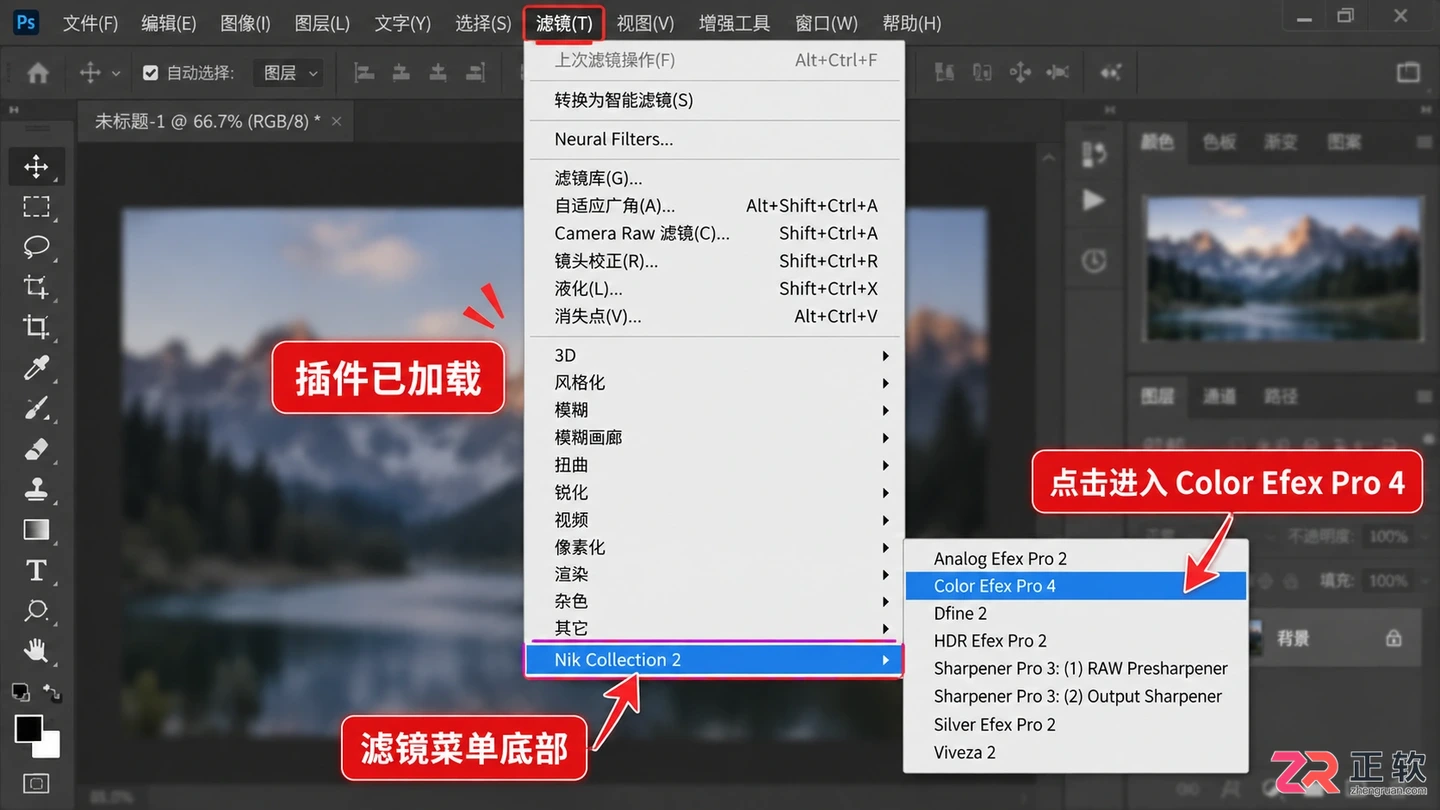Open the History panel clock icon
This screenshot has height=810, width=1440.
pyautogui.click(x=1094, y=261)
